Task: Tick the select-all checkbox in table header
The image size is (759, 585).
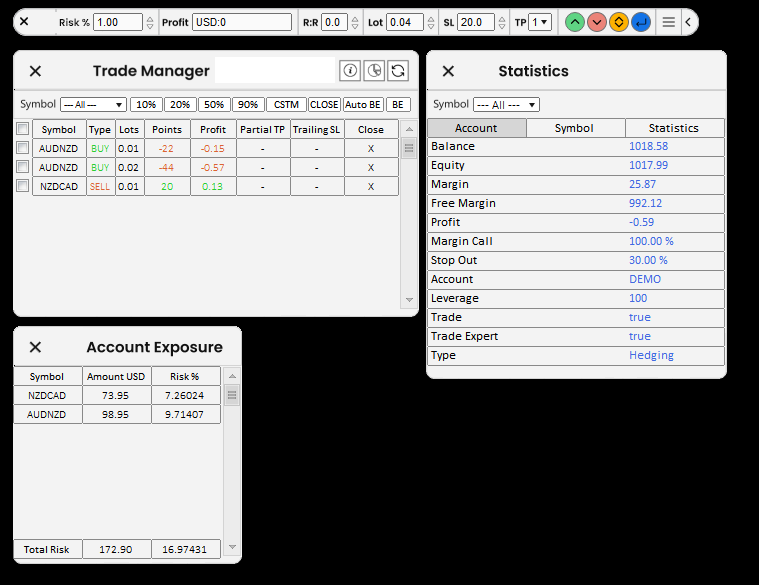Action: [22, 129]
